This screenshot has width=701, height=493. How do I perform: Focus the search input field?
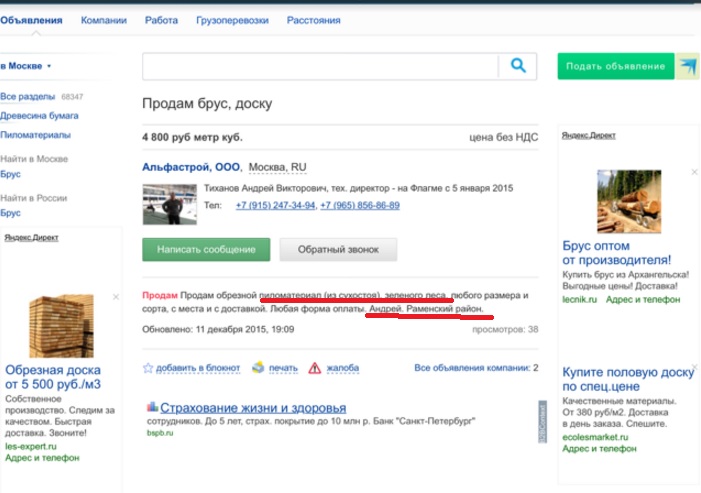pos(320,66)
